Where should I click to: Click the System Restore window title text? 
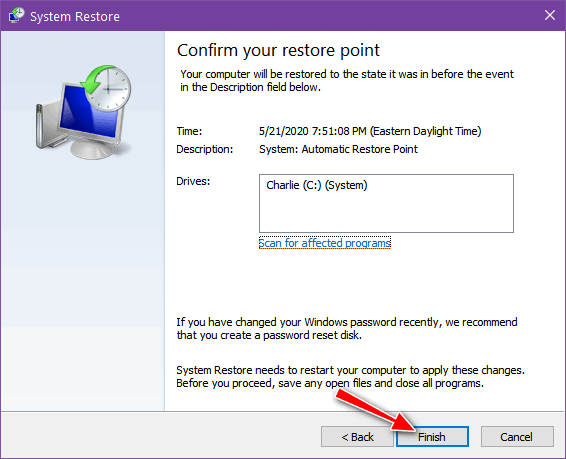click(x=75, y=17)
